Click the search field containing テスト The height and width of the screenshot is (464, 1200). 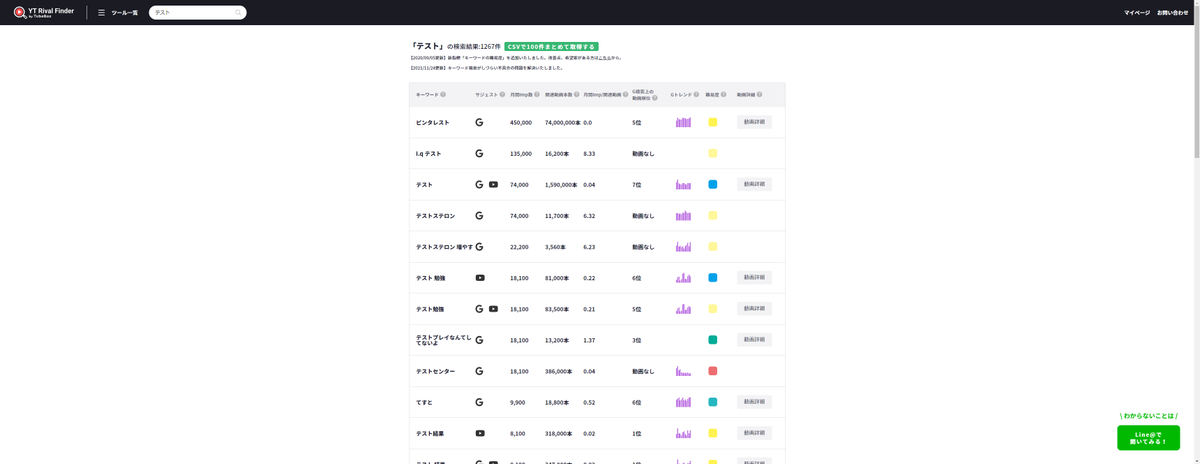[x=197, y=13]
